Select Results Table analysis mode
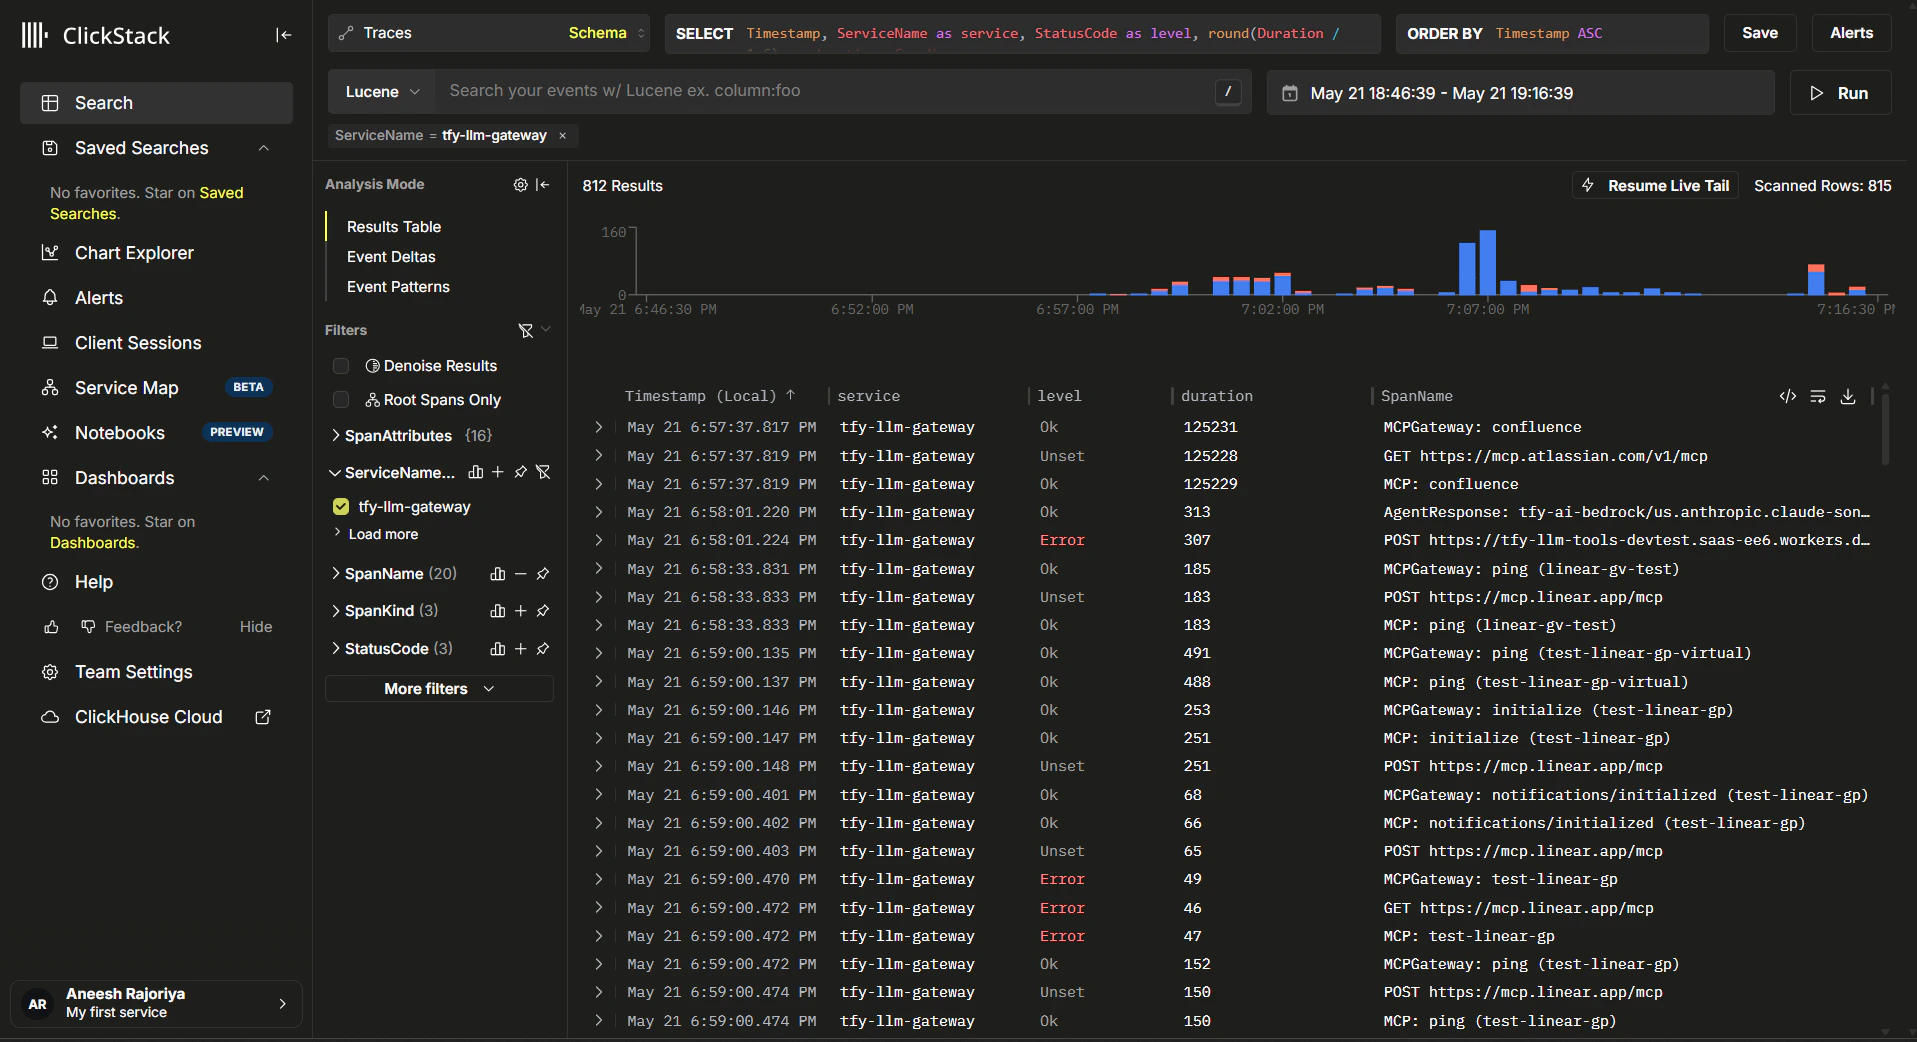Image resolution: width=1917 pixels, height=1042 pixels. [x=394, y=227]
